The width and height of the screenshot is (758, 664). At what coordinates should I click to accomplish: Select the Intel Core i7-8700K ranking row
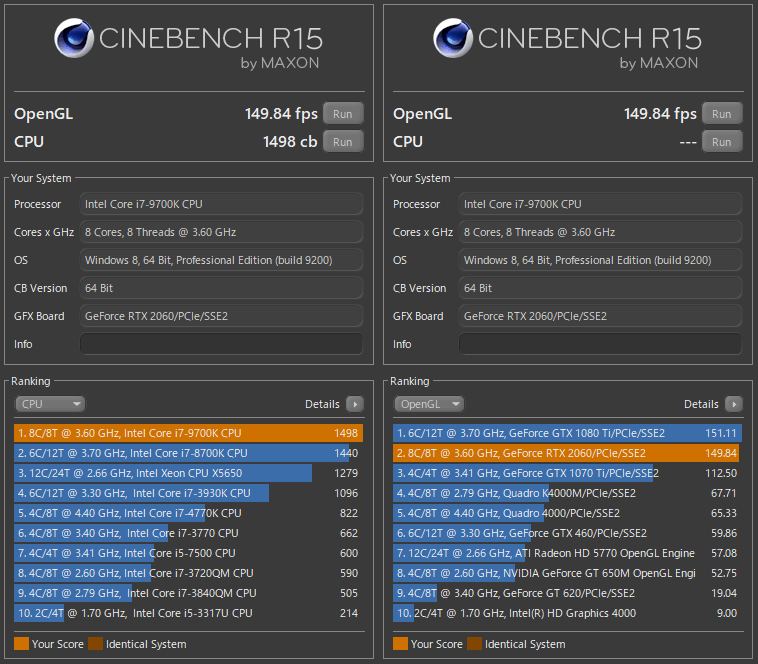click(x=189, y=453)
